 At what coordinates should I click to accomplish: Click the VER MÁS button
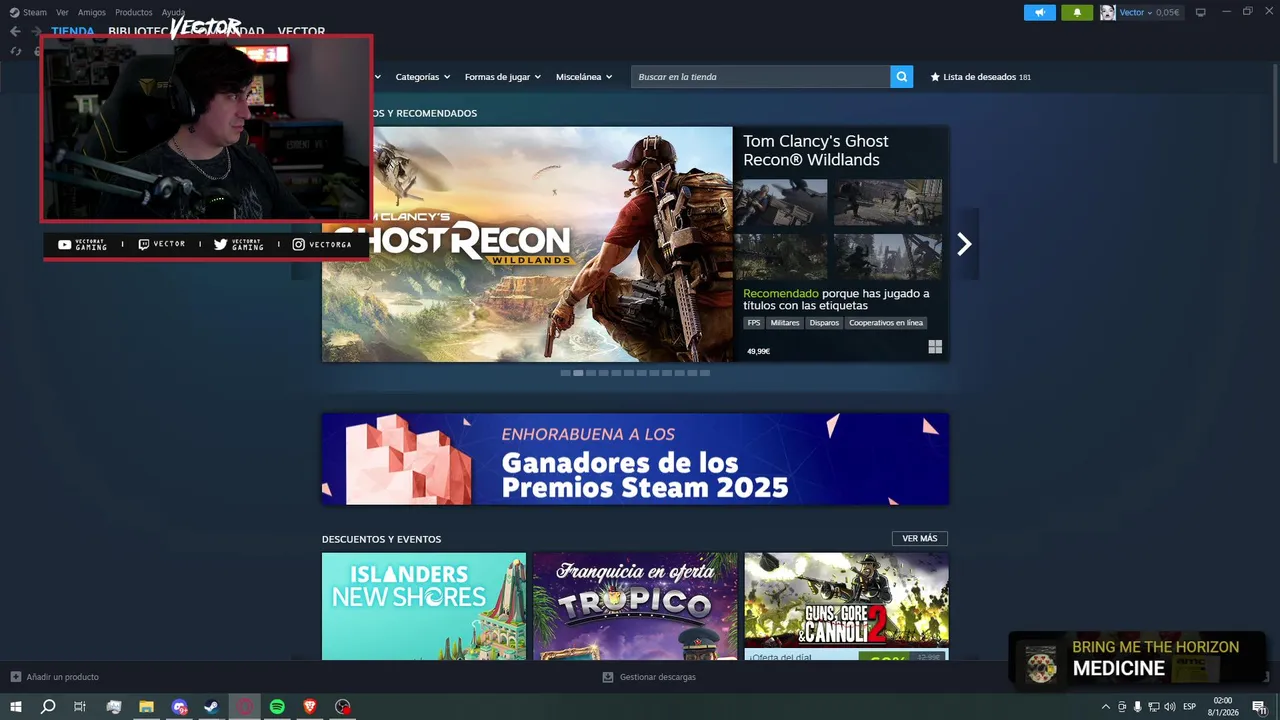point(920,539)
